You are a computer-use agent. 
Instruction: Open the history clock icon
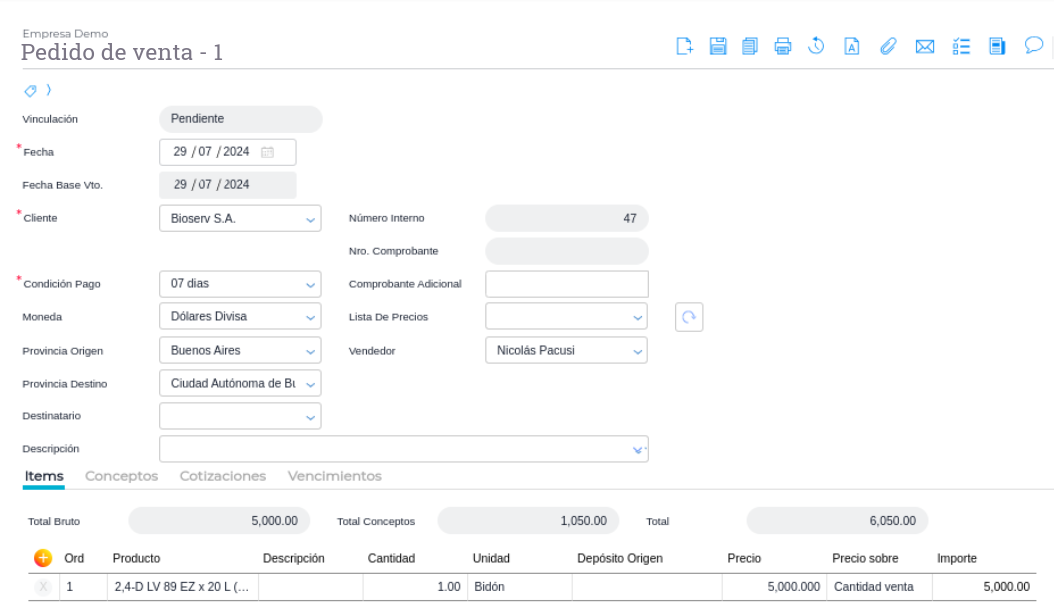pos(816,46)
